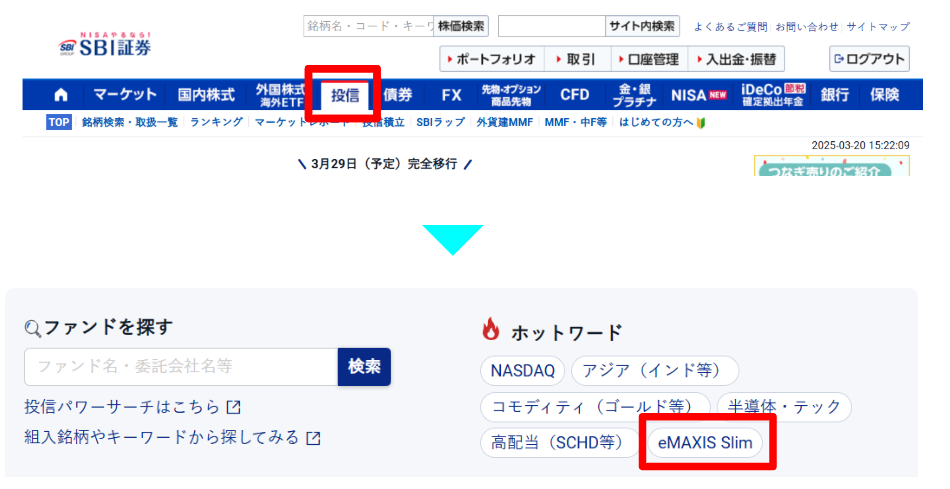Click the 口座管理 button
The width and height of the screenshot is (950, 489).
click(x=649, y=59)
